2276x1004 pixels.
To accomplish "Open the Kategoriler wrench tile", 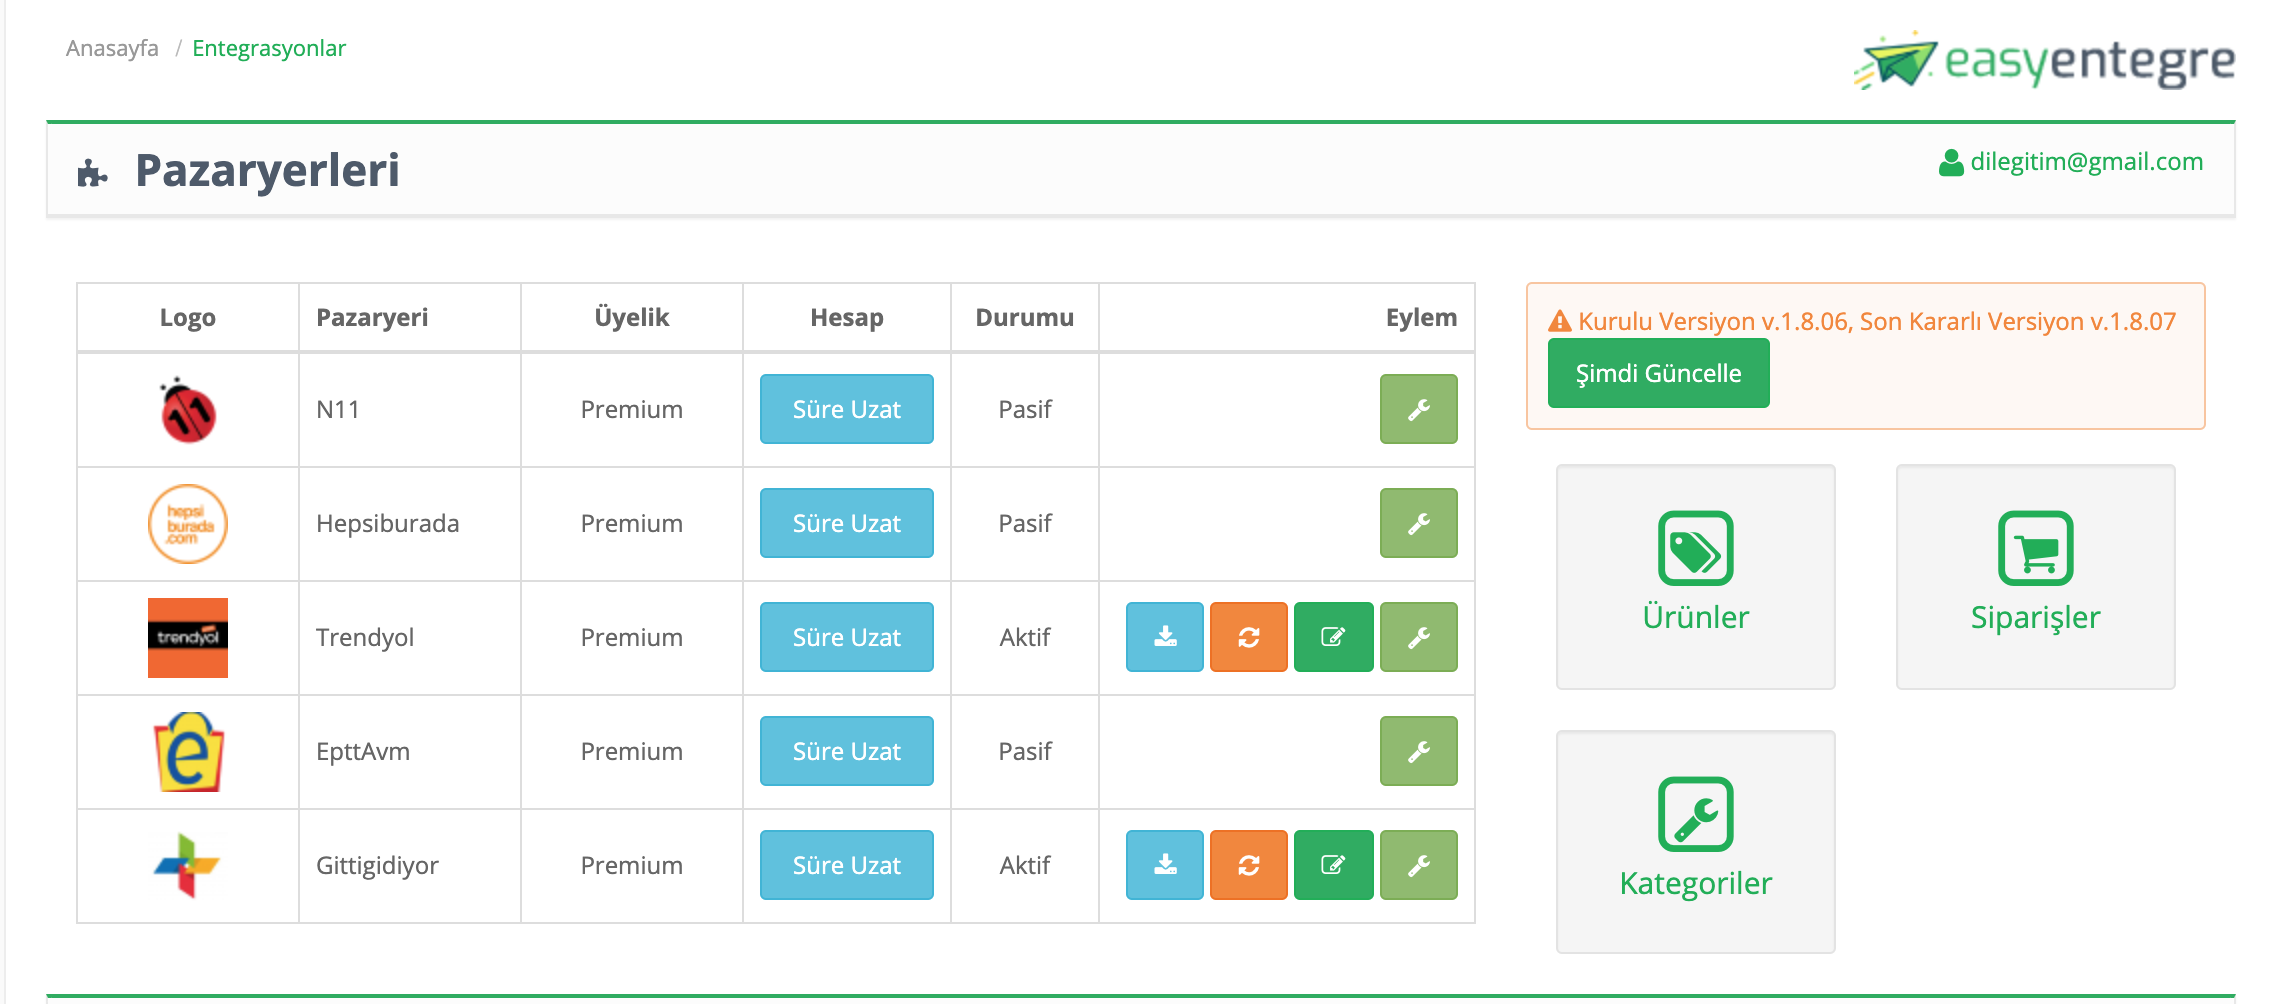I will [x=1696, y=842].
